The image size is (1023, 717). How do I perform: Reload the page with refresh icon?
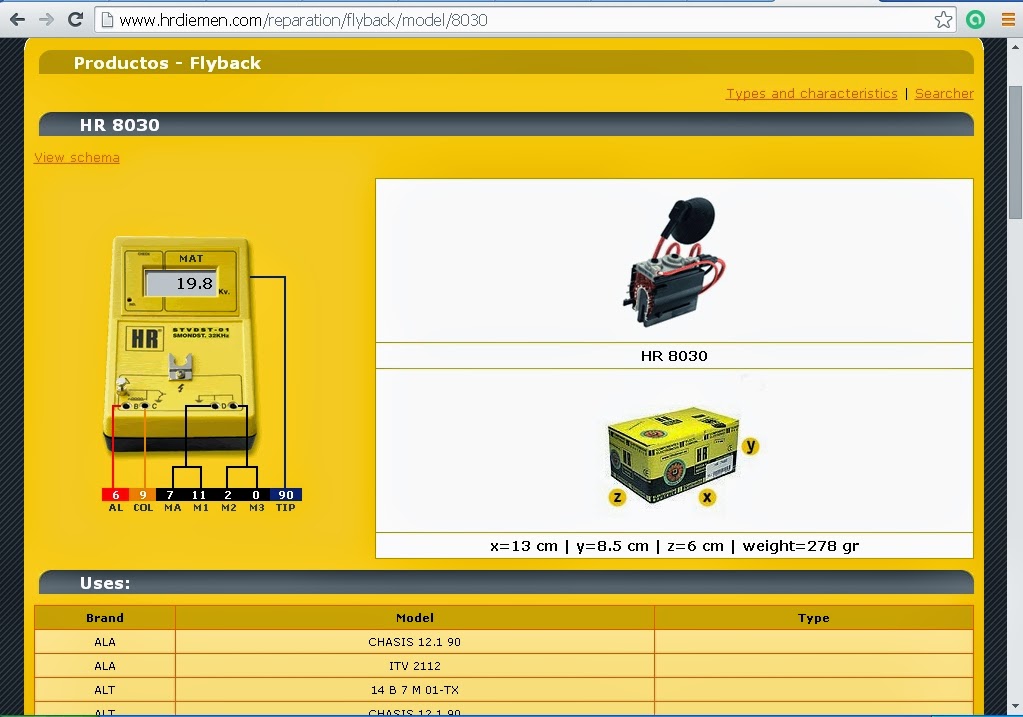click(x=76, y=20)
